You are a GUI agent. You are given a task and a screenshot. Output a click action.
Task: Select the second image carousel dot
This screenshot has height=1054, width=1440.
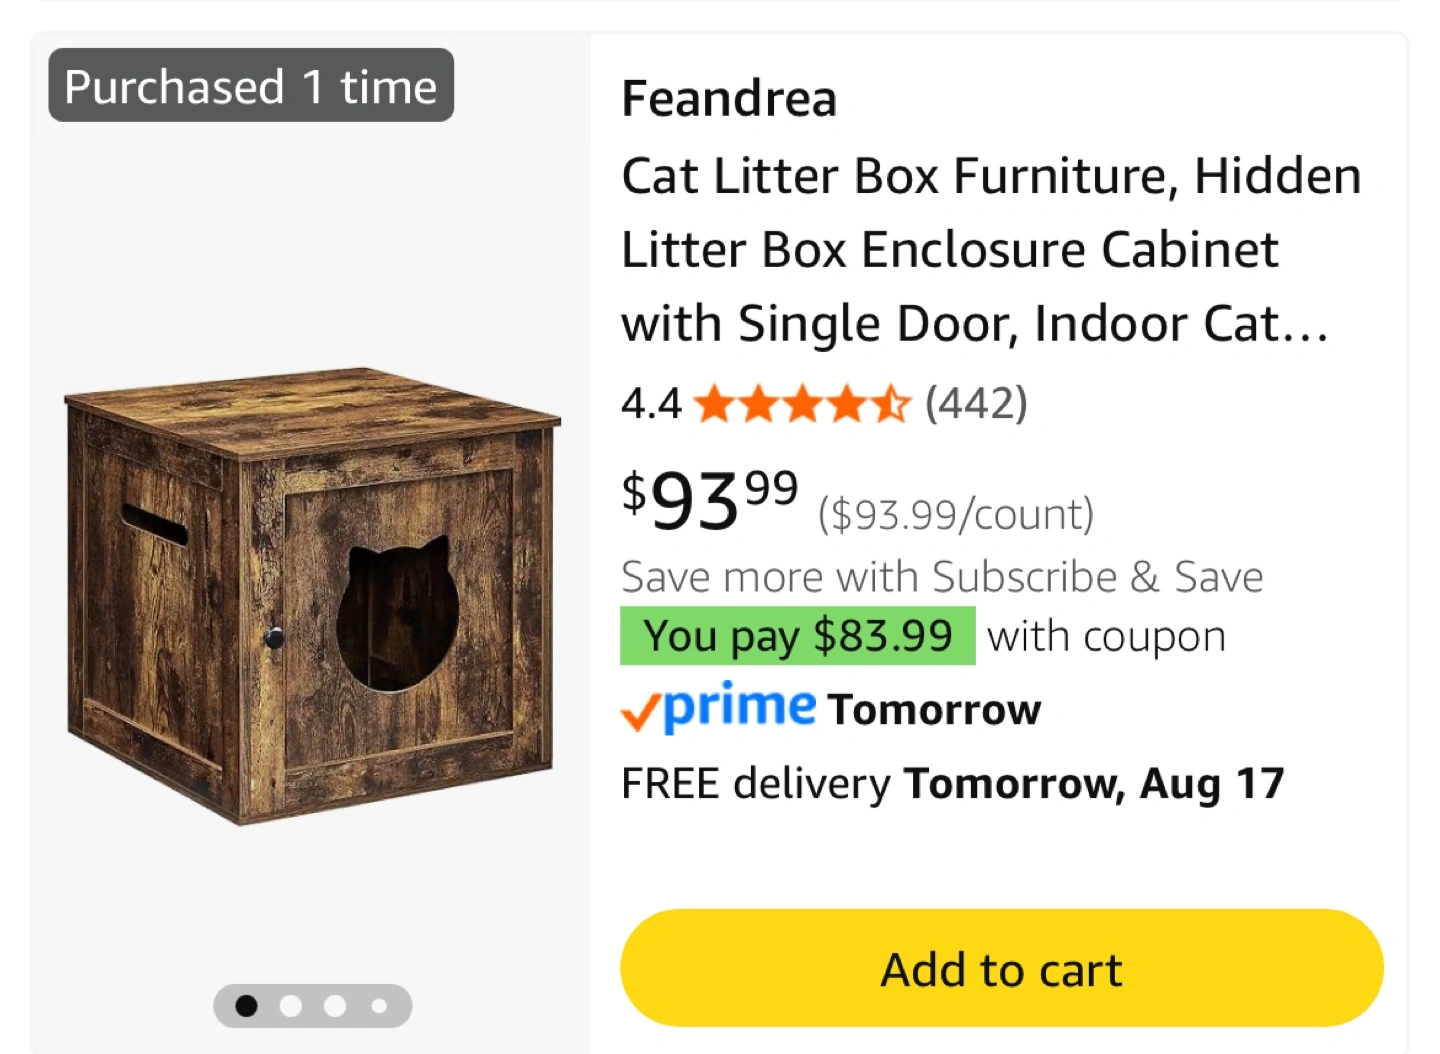pos(291,1006)
